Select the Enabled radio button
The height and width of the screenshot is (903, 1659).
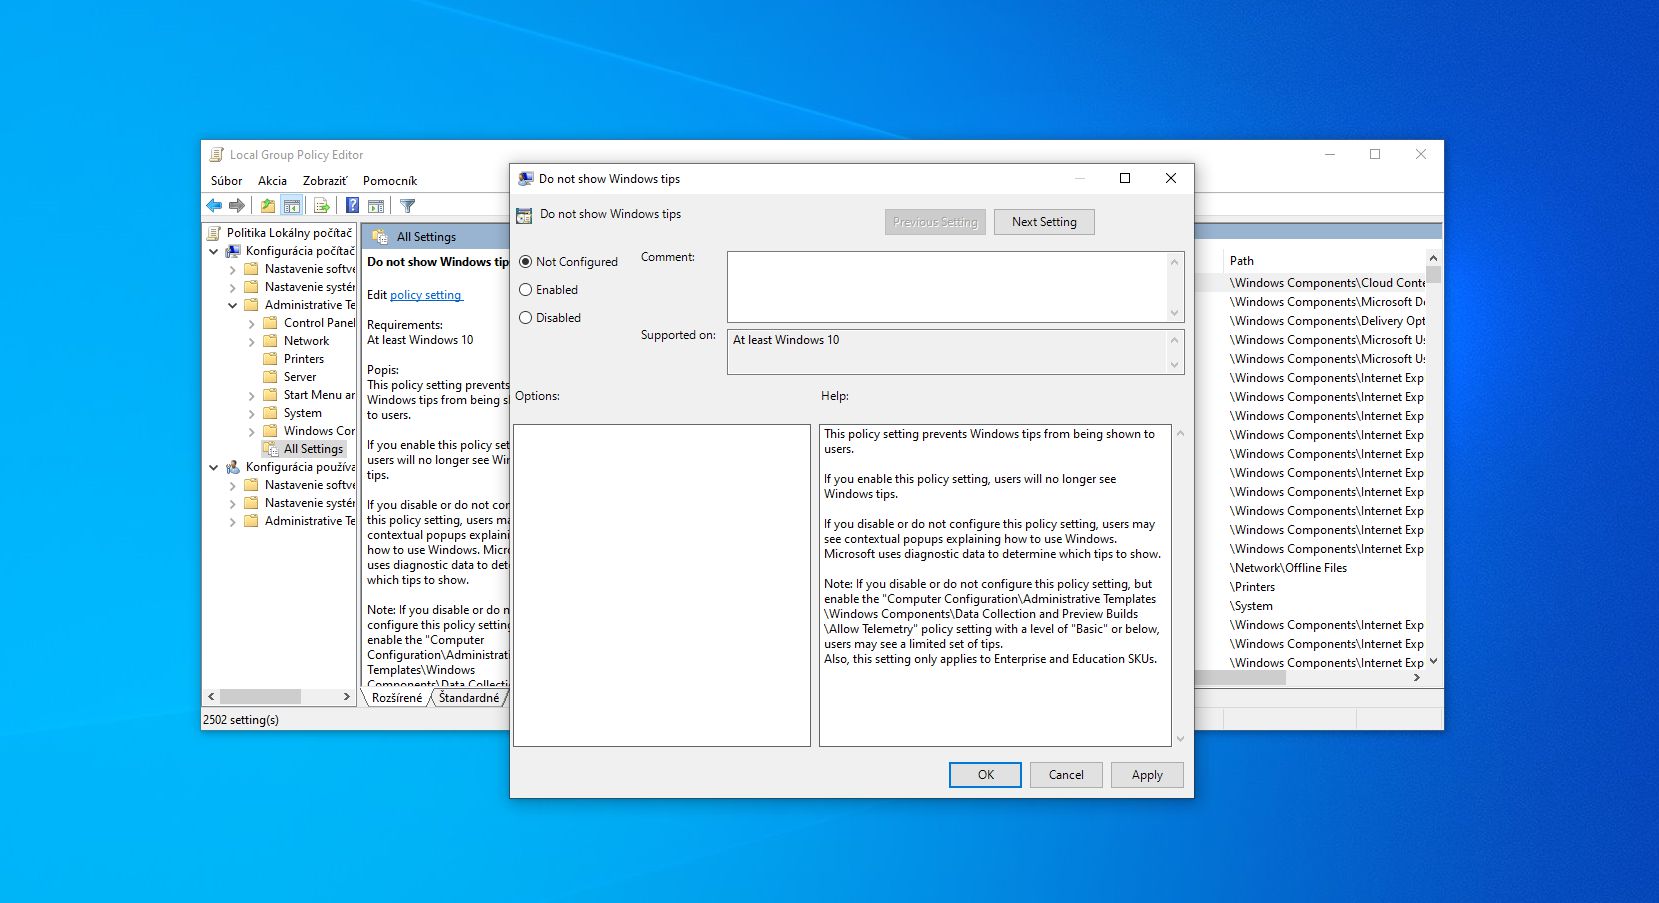(526, 290)
